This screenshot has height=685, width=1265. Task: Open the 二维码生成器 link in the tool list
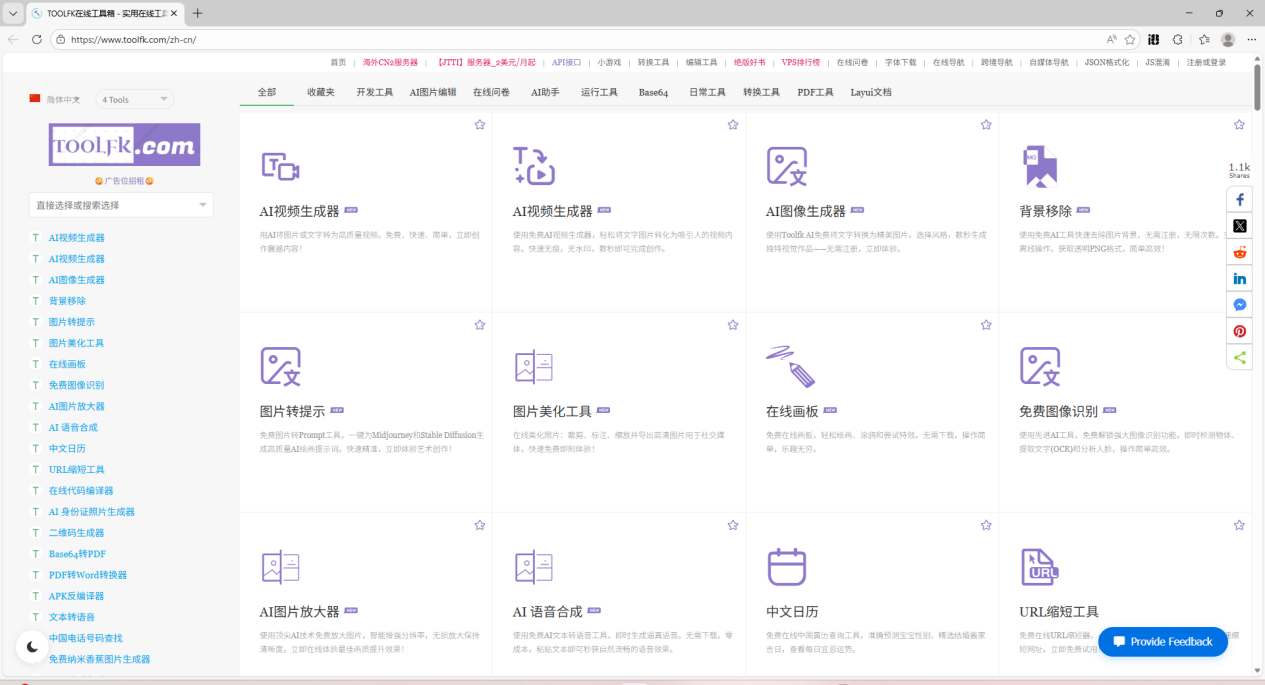coord(76,533)
